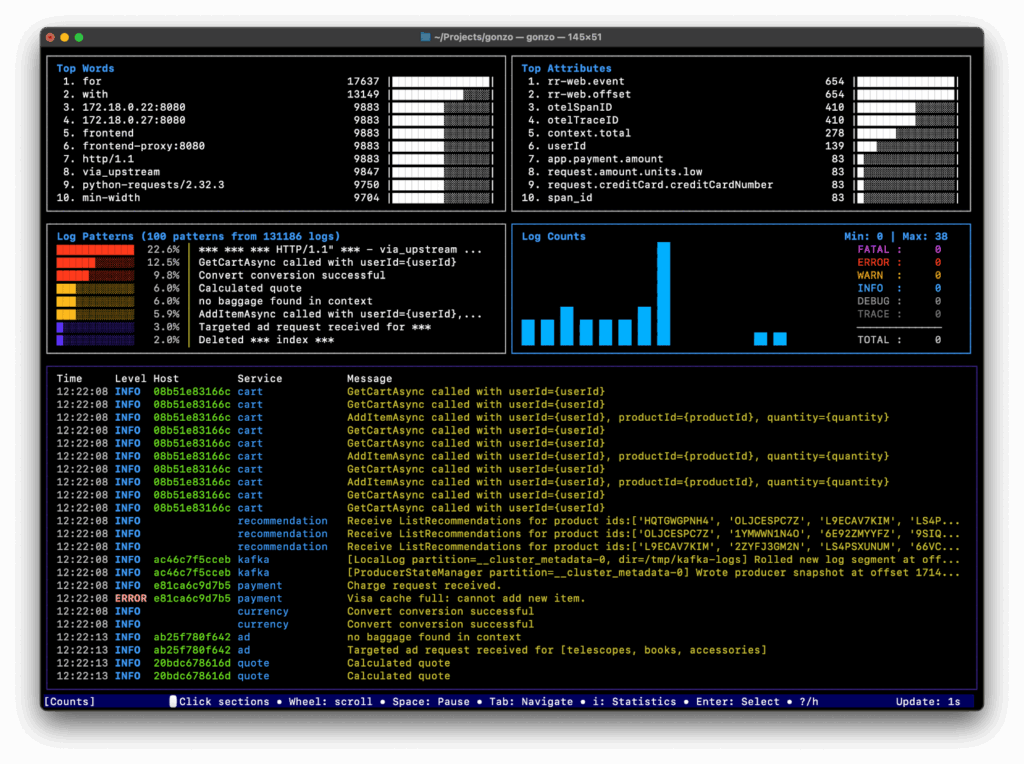Click the "i: Statistics" hint in the status bar
1024x764 pixels.
tap(635, 702)
